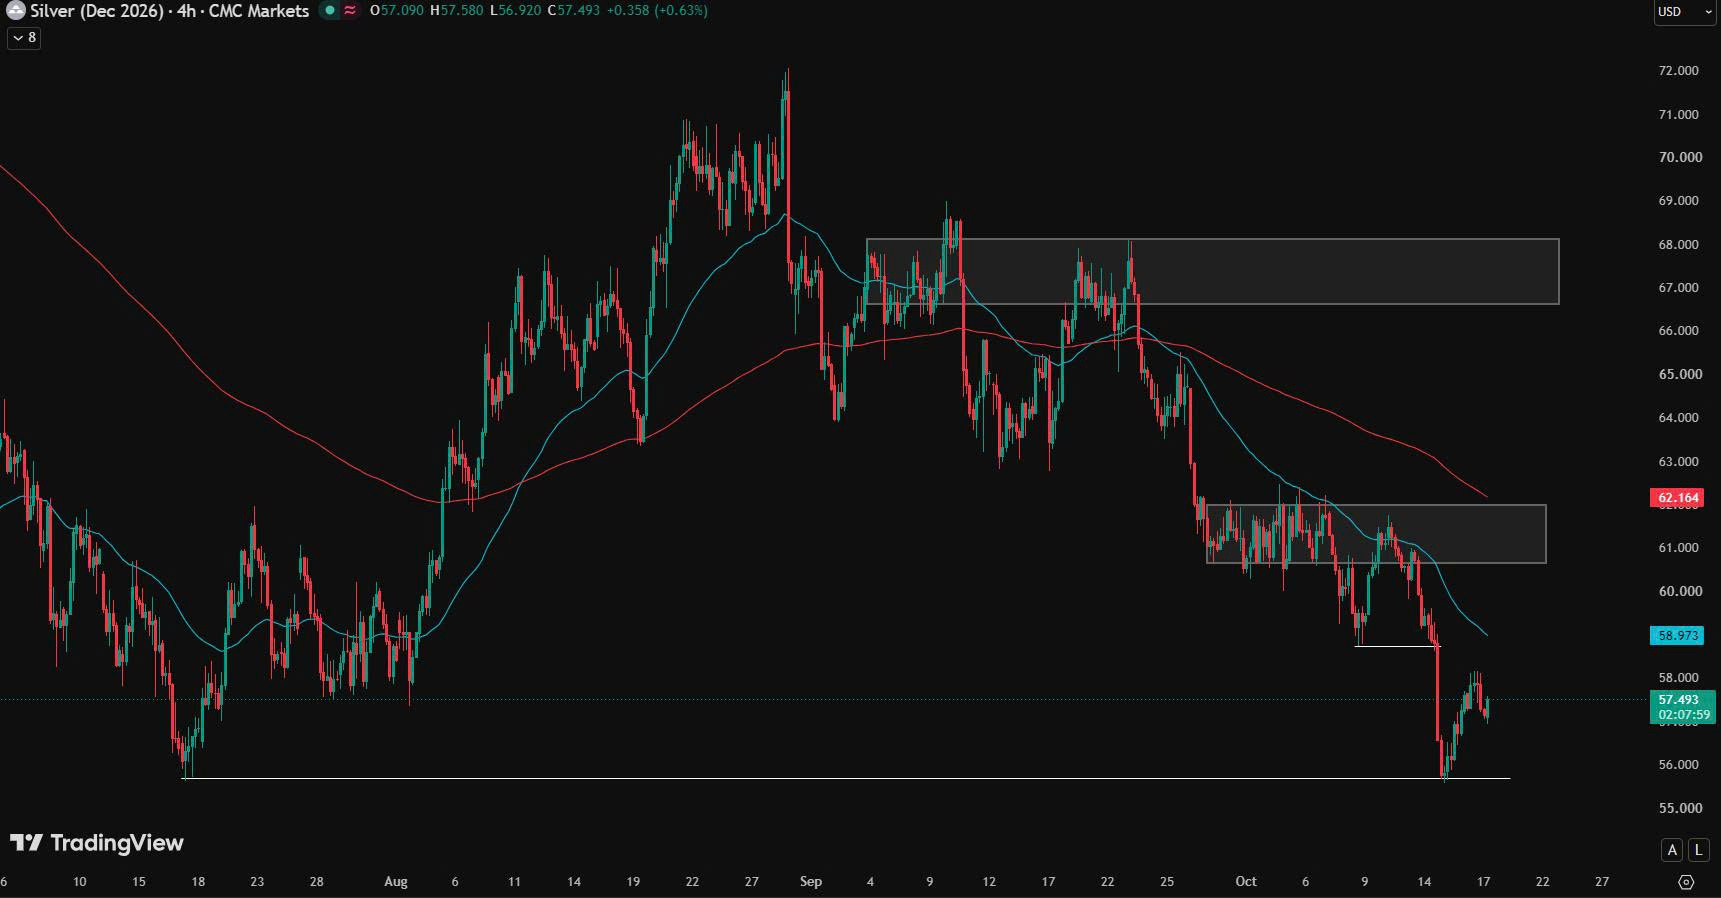Click the TradingView logo
The image size is (1721, 898).
point(97,843)
